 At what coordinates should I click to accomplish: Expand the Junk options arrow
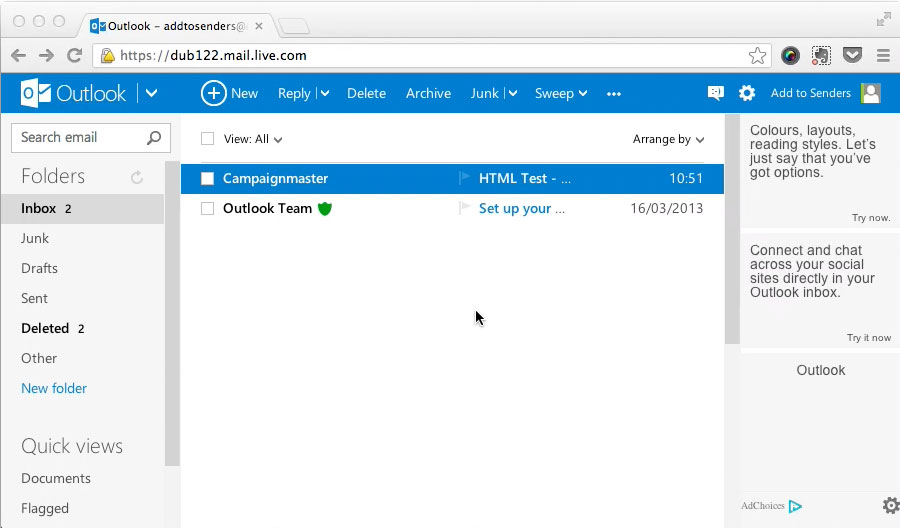513,93
